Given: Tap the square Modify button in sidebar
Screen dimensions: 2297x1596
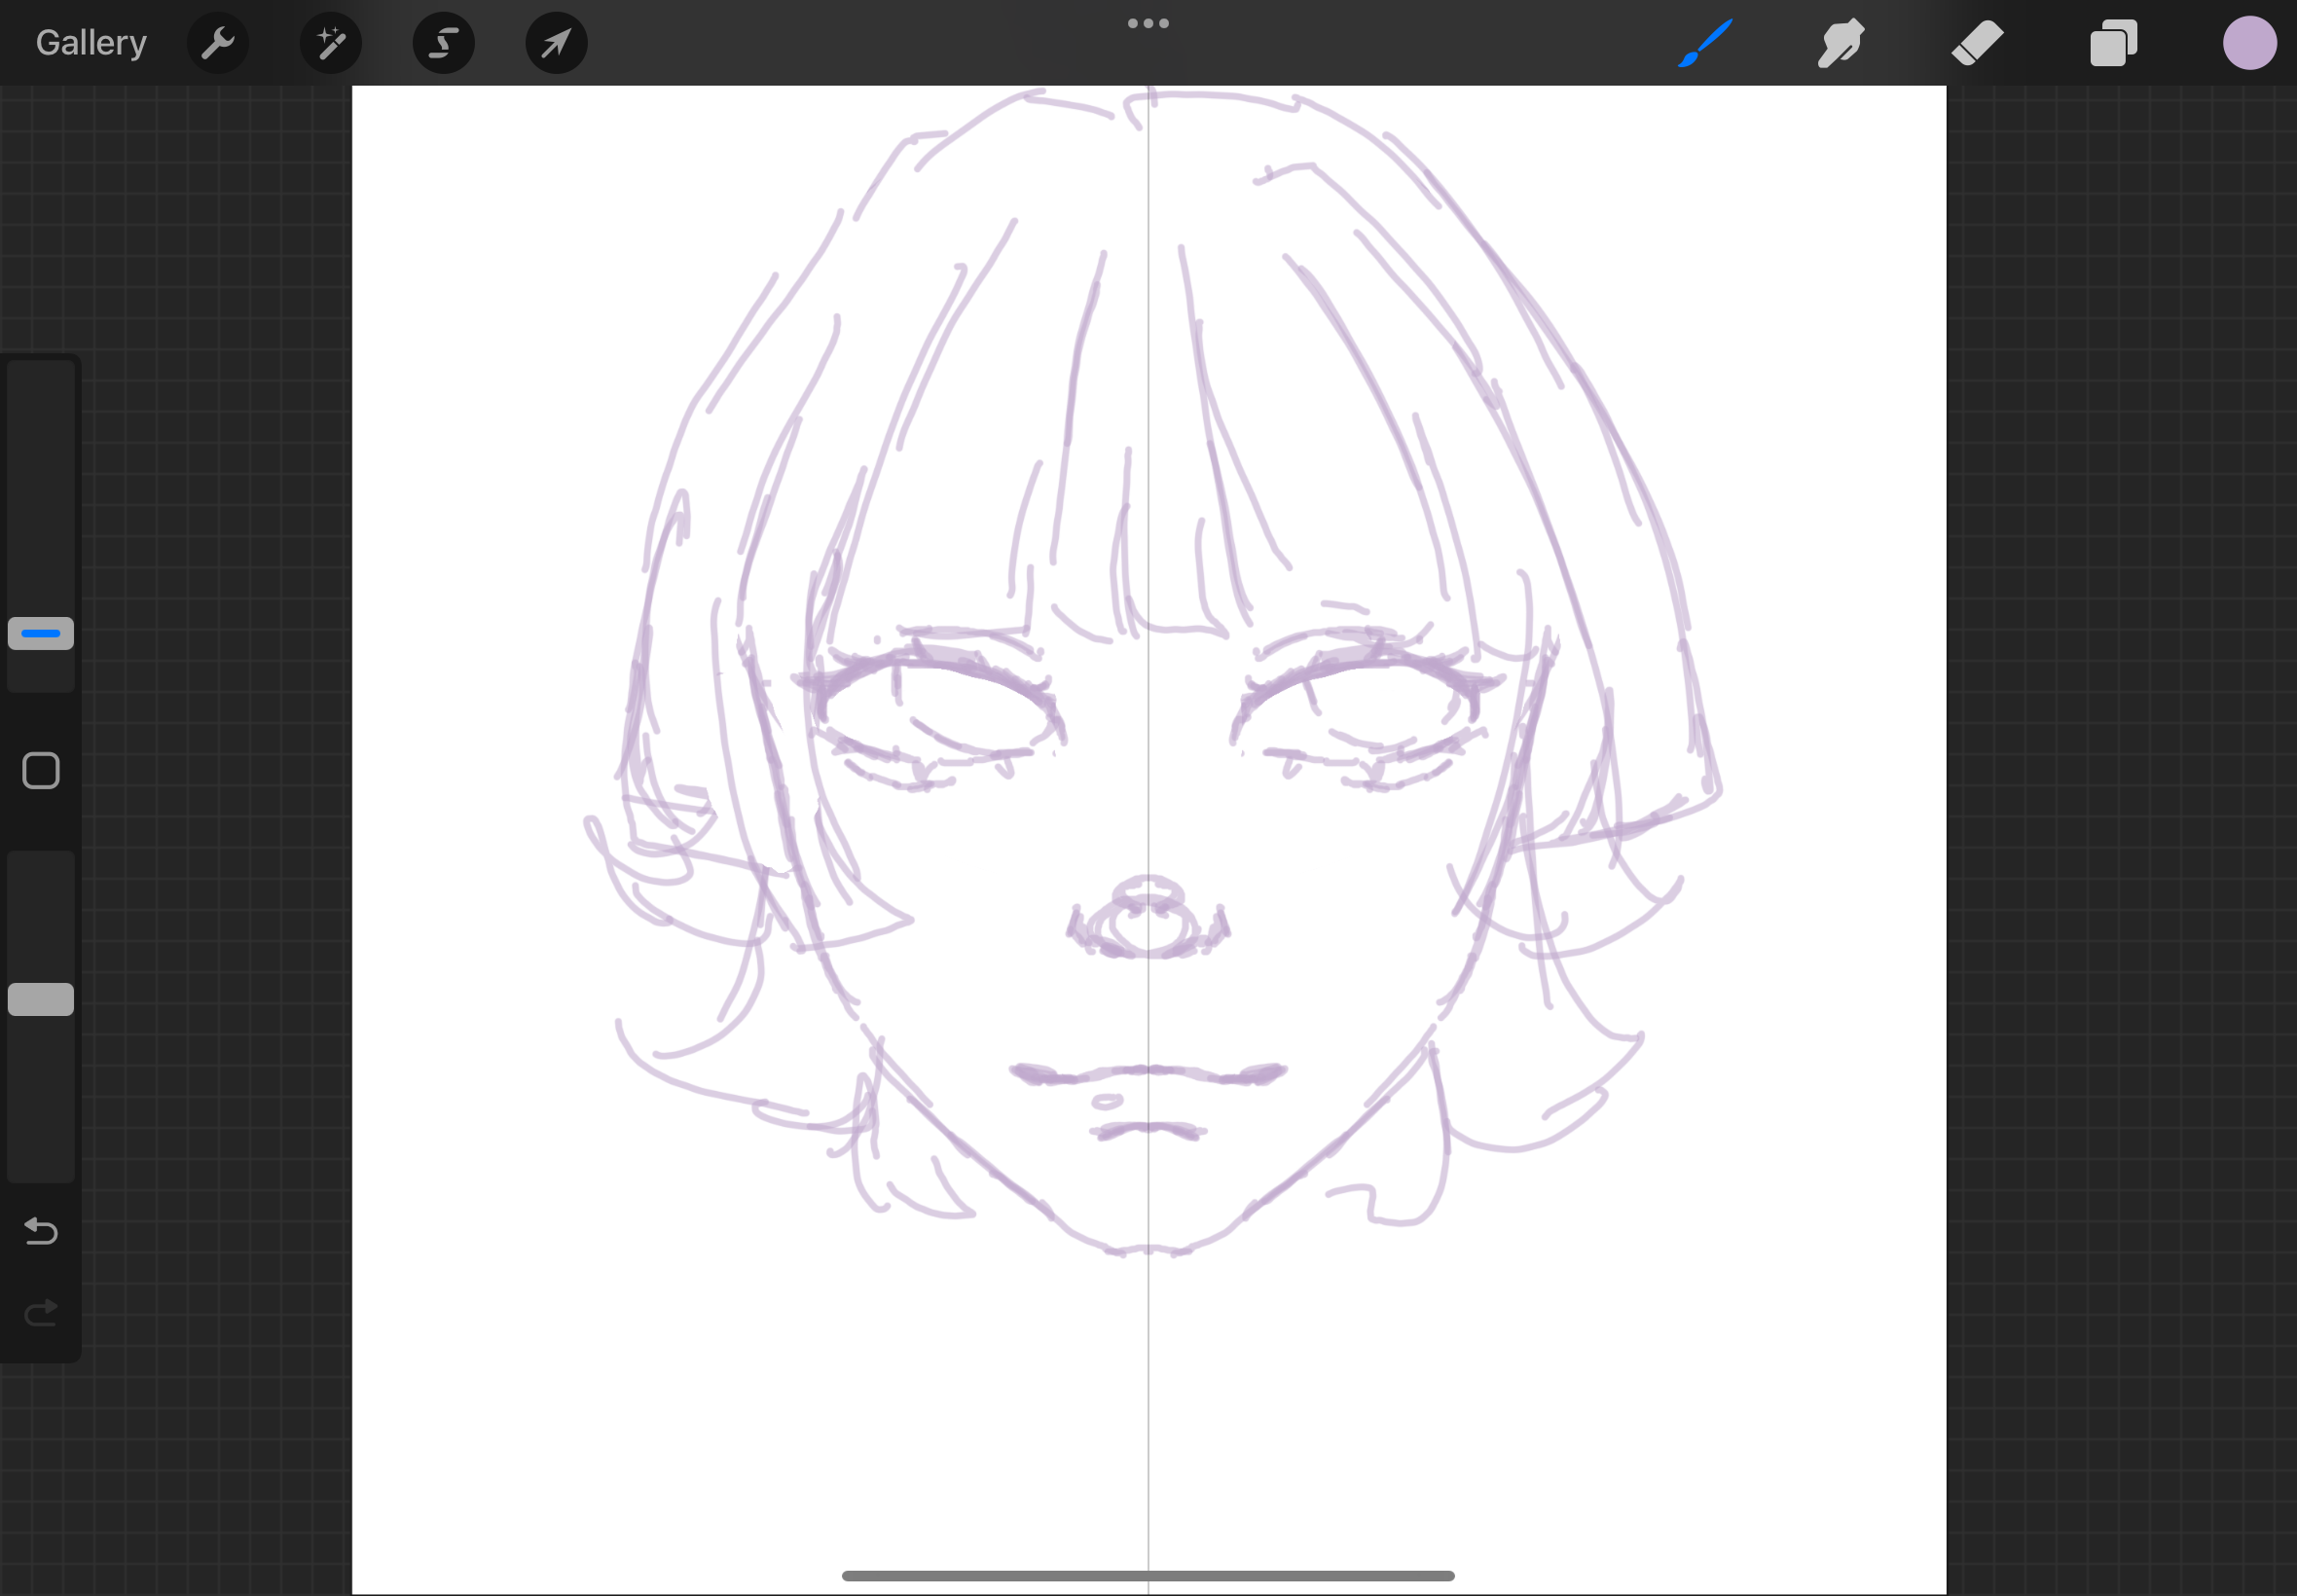Looking at the screenshot, I should pyautogui.click(x=41, y=771).
